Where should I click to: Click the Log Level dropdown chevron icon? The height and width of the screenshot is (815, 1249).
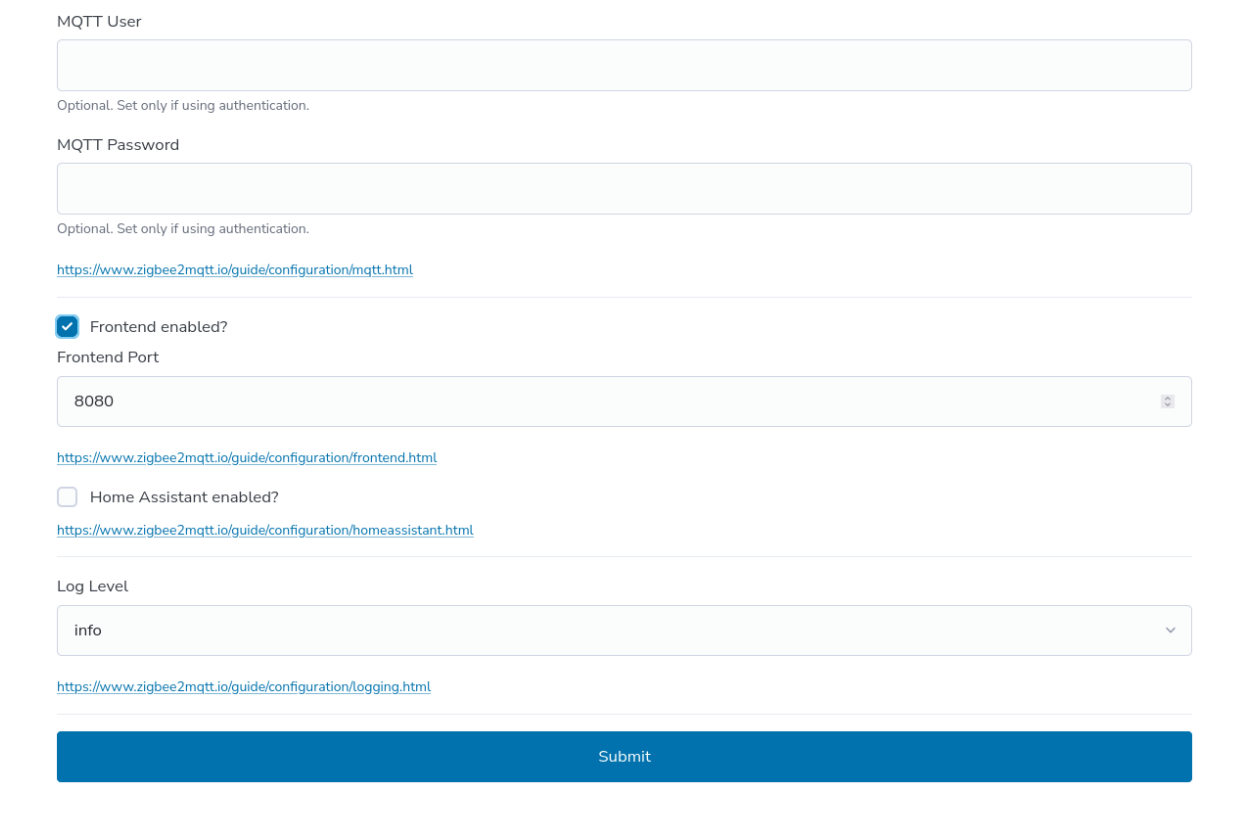point(1170,630)
